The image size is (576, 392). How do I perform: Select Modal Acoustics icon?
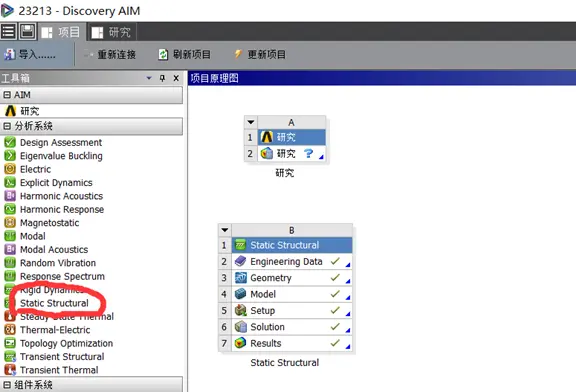point(10,249)
